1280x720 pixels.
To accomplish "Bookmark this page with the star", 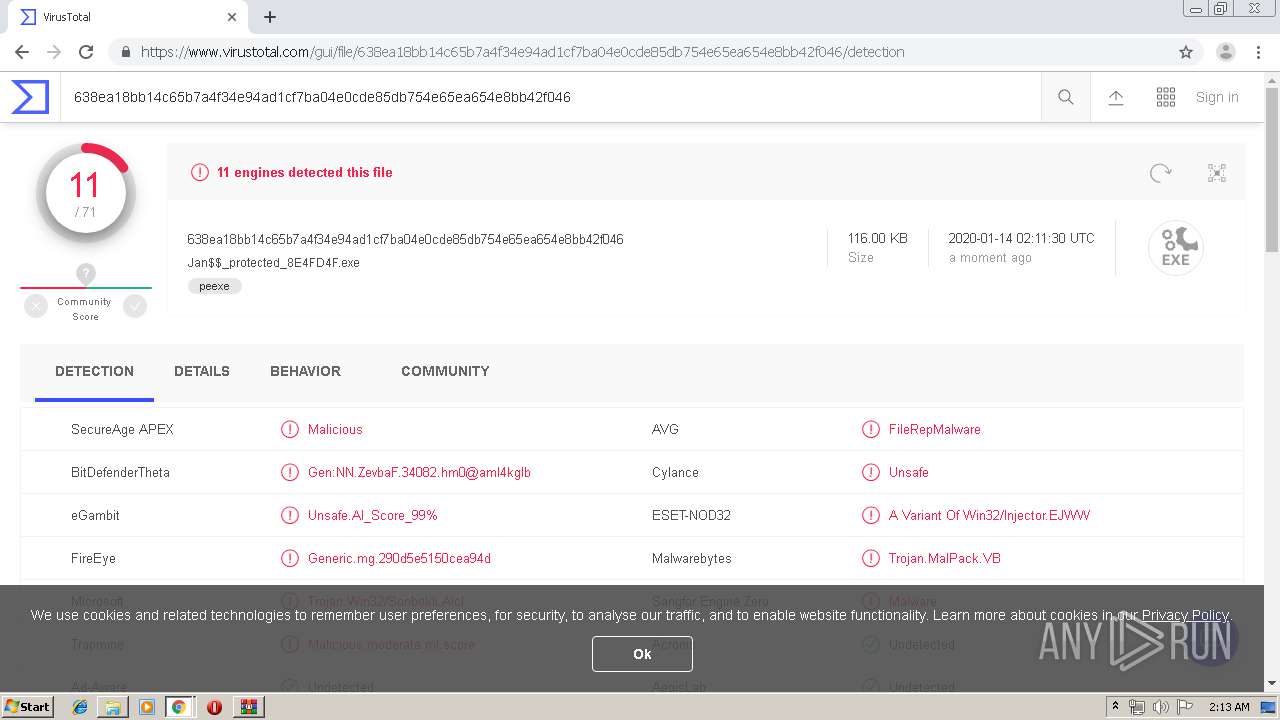I will (x=1186, y=52).
